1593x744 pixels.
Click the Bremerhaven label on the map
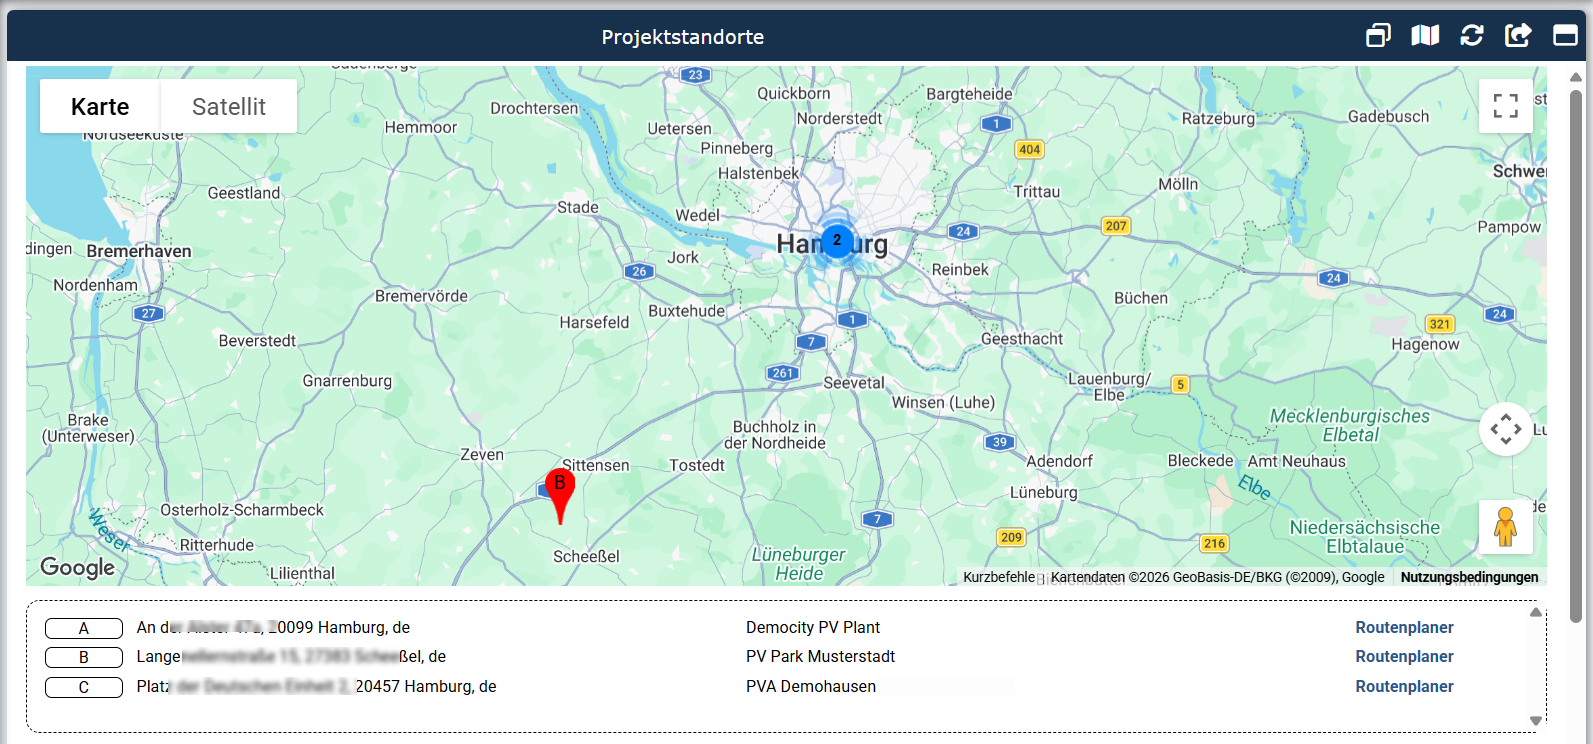tap(139, 251)
